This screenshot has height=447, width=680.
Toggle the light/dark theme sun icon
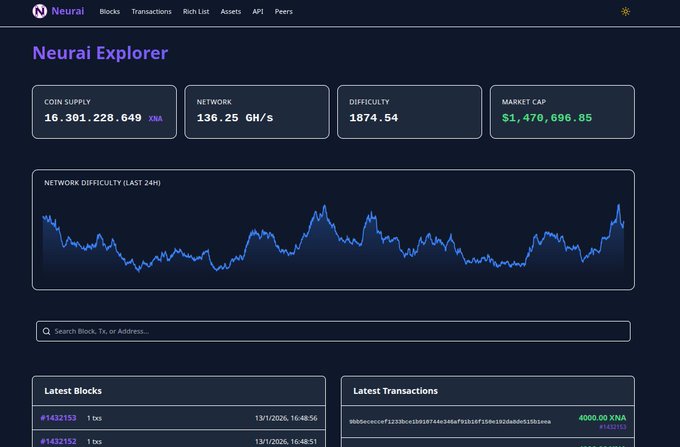(x=626, y=11)
